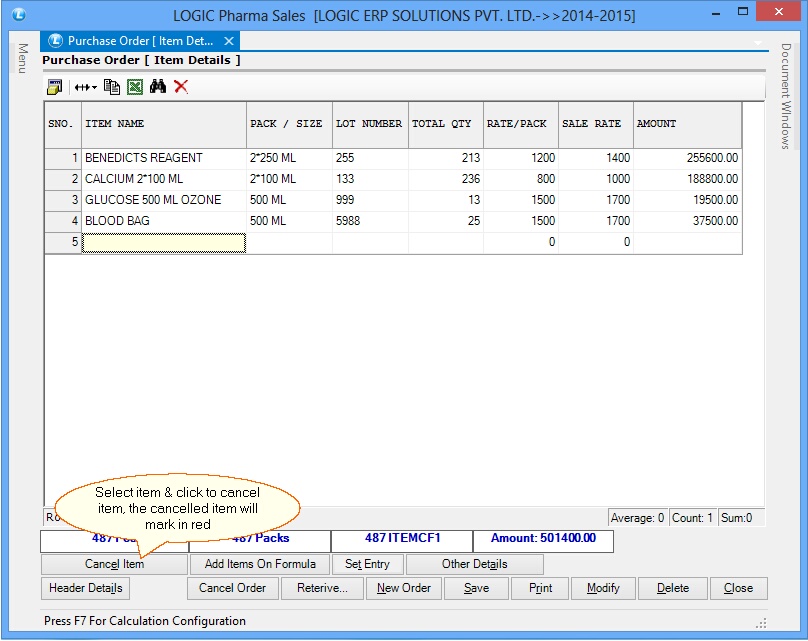Click Add Items On Formula button

coord(260,564)
